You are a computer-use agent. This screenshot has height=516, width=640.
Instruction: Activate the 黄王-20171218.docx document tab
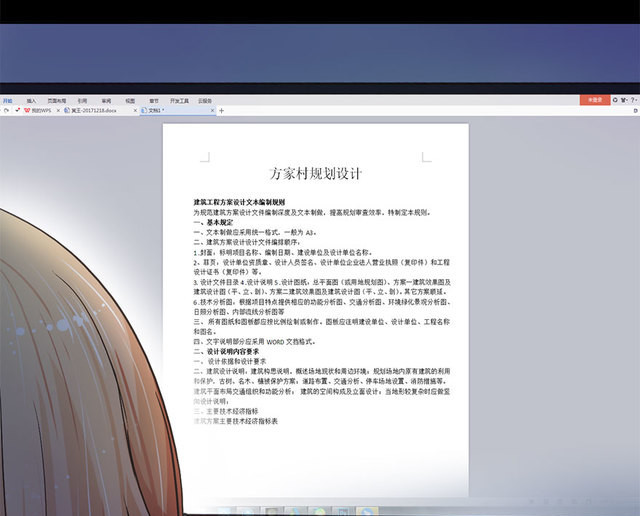tap(90, 110)
